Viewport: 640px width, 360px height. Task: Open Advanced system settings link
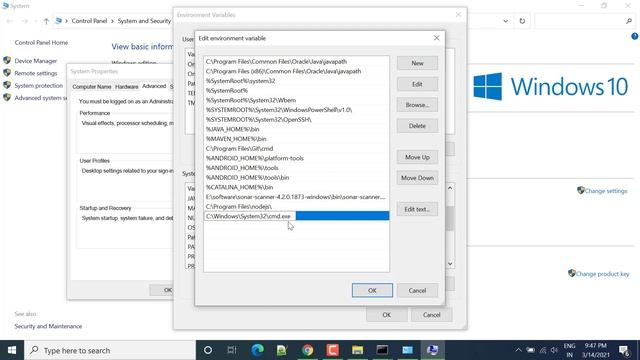(40, 98)
